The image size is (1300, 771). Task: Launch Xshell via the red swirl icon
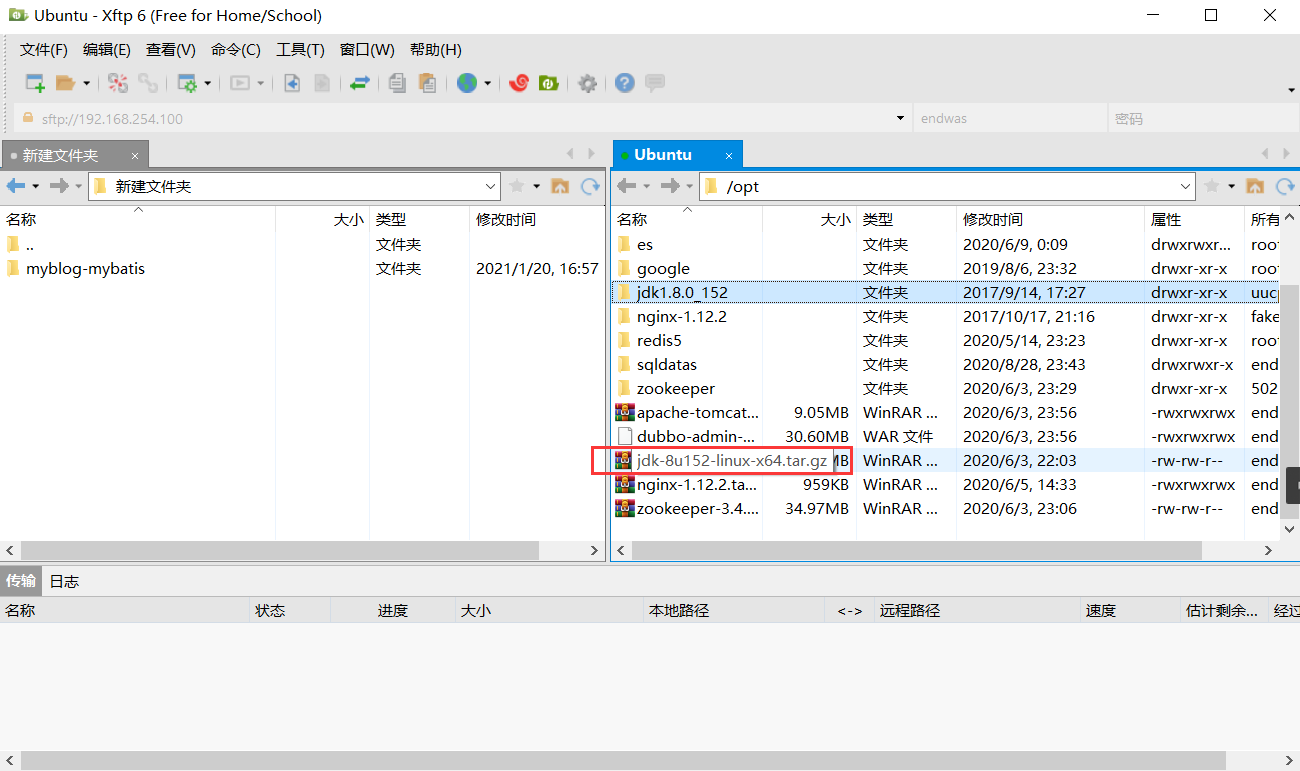(x=518, y=83)
